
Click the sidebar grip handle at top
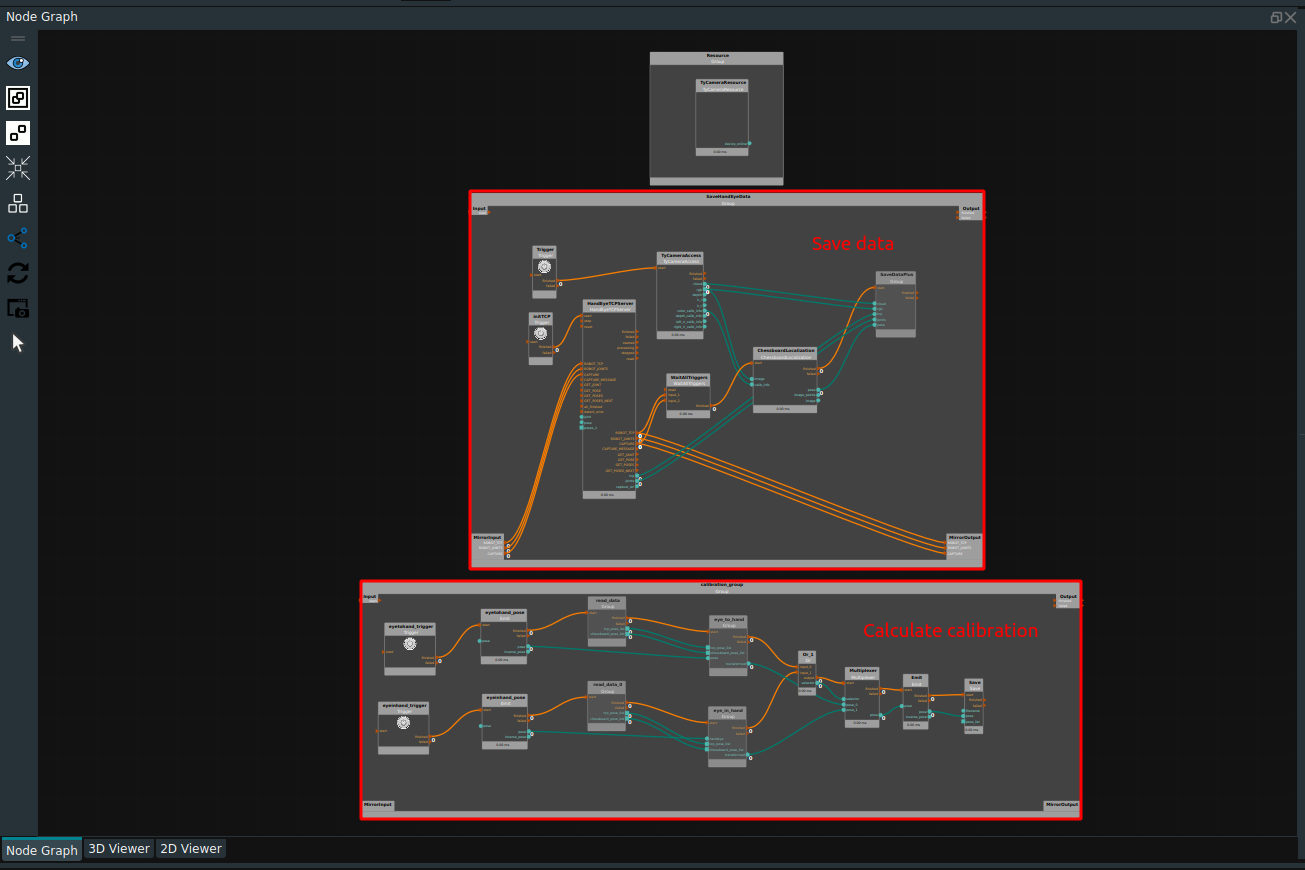(x=18, y=39)
